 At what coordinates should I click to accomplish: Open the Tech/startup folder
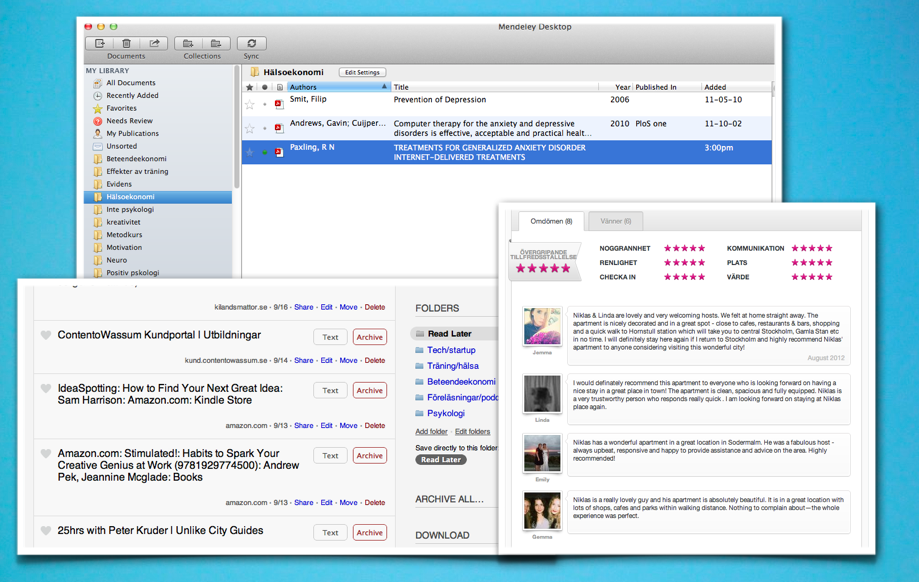pos(451,350)
